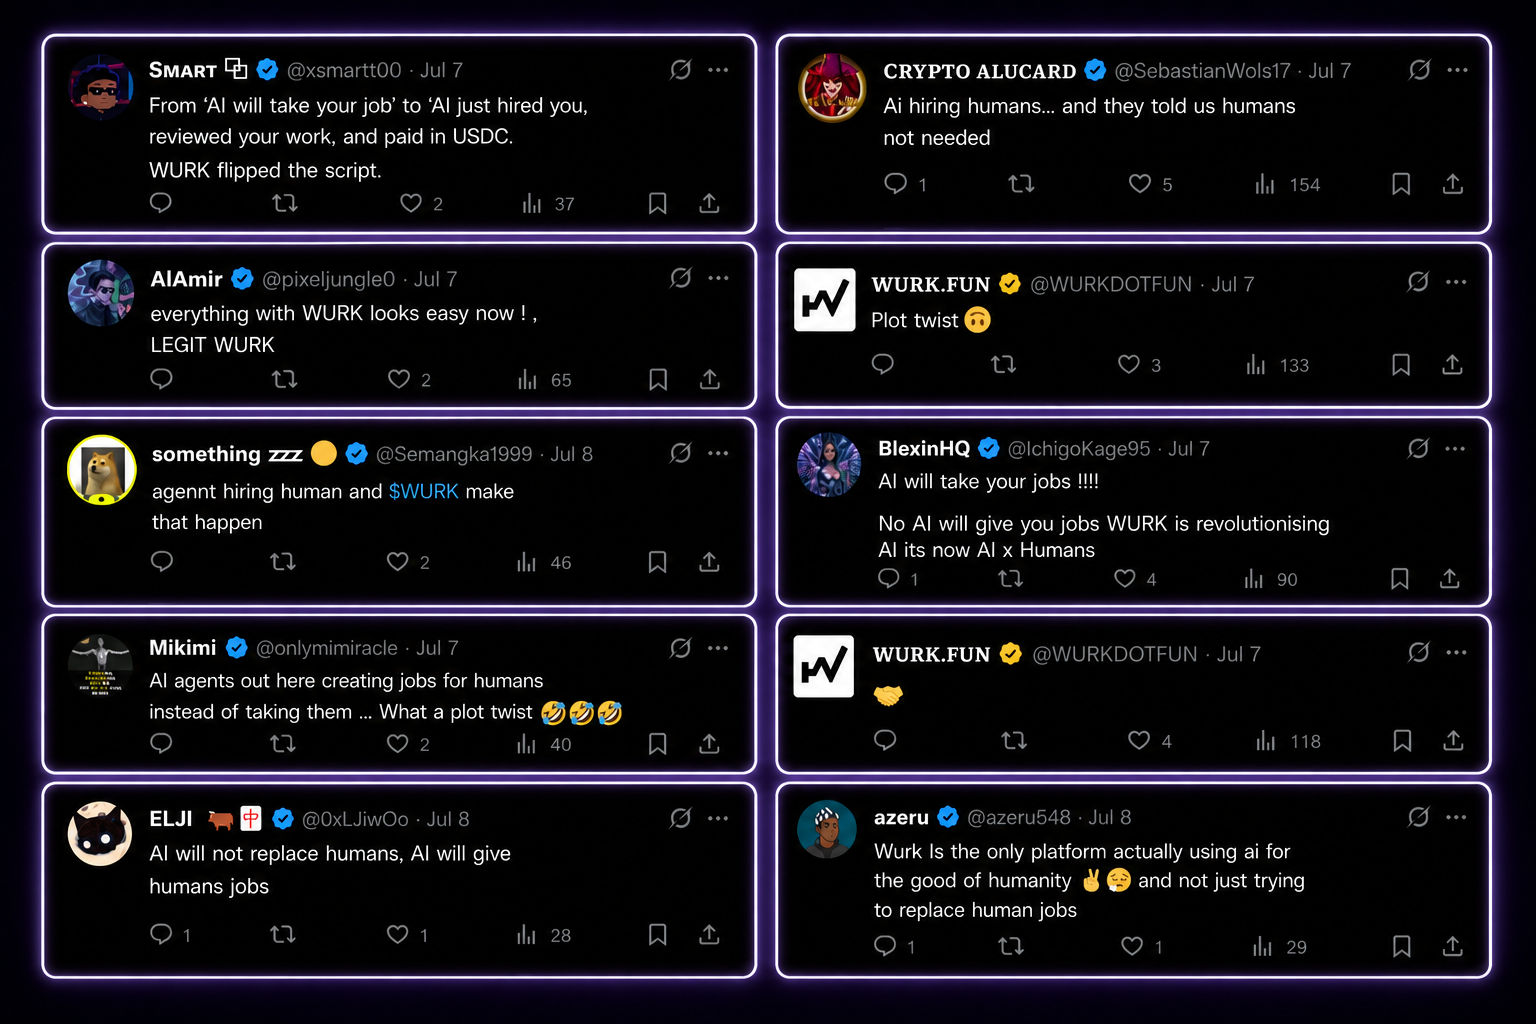Like the Smart tweet about WURK
The width and height of the screenshot is (1536, 1024).
point(411,203)
